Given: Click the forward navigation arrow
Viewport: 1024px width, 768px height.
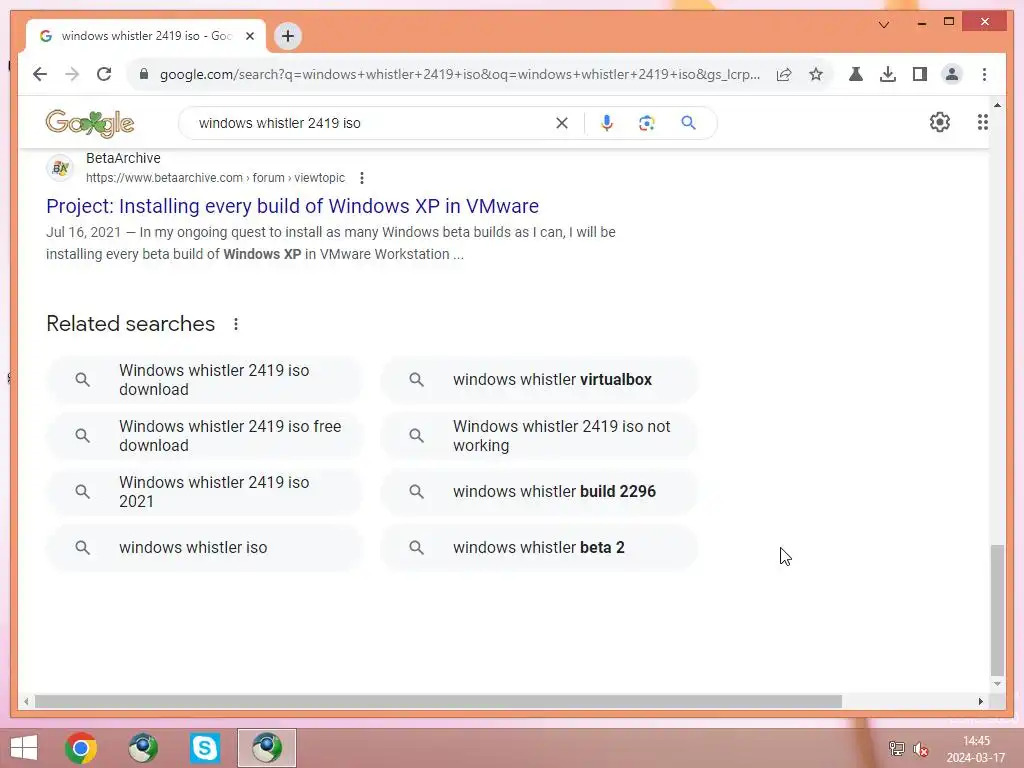Looking at the screenshot, I should pyautogui.click(x=72, y=74).
